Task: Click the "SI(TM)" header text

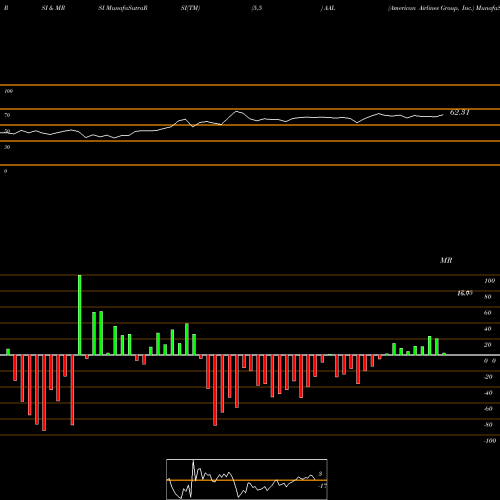Action: (190, 8)
